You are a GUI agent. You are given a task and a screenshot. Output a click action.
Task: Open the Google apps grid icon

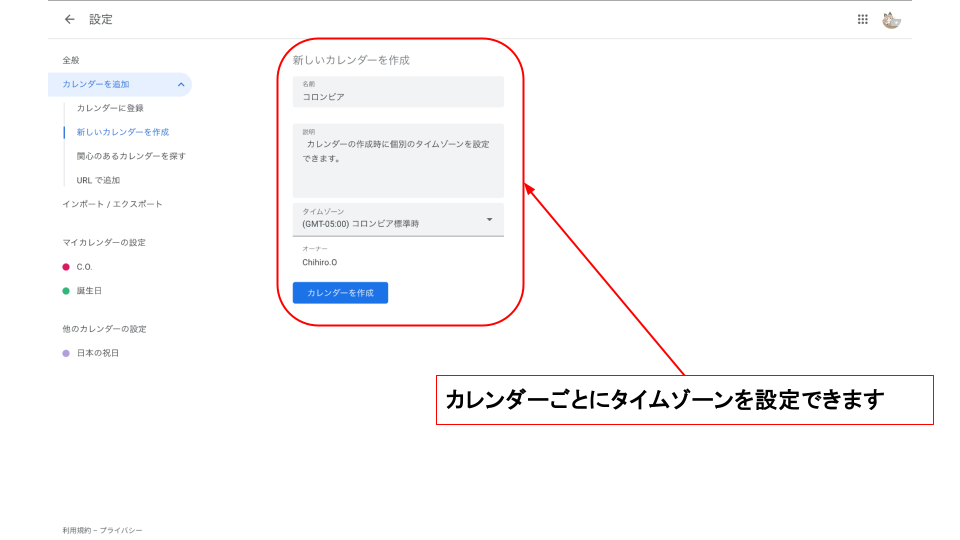[x=862, y=19]
